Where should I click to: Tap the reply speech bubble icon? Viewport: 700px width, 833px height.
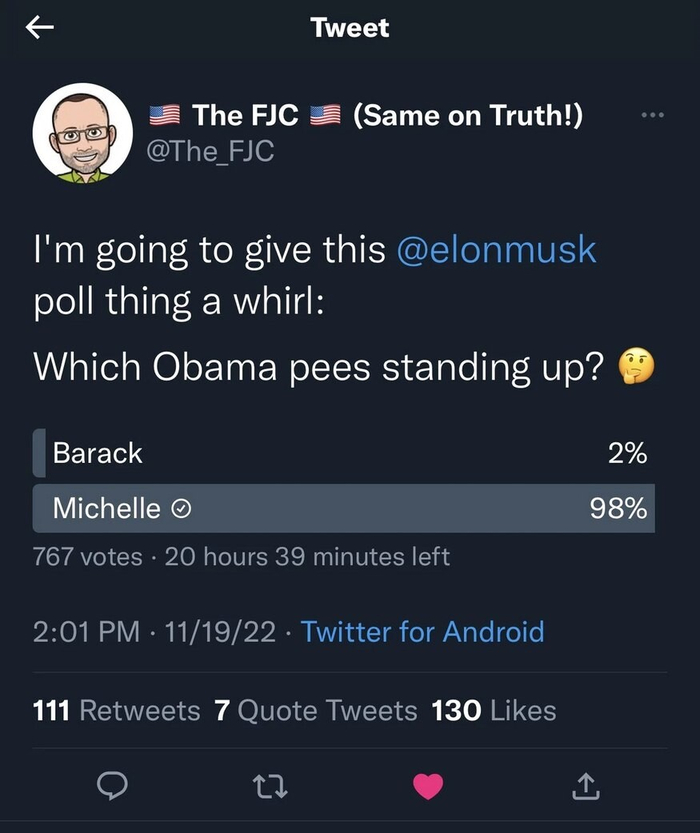coord(110,788)
